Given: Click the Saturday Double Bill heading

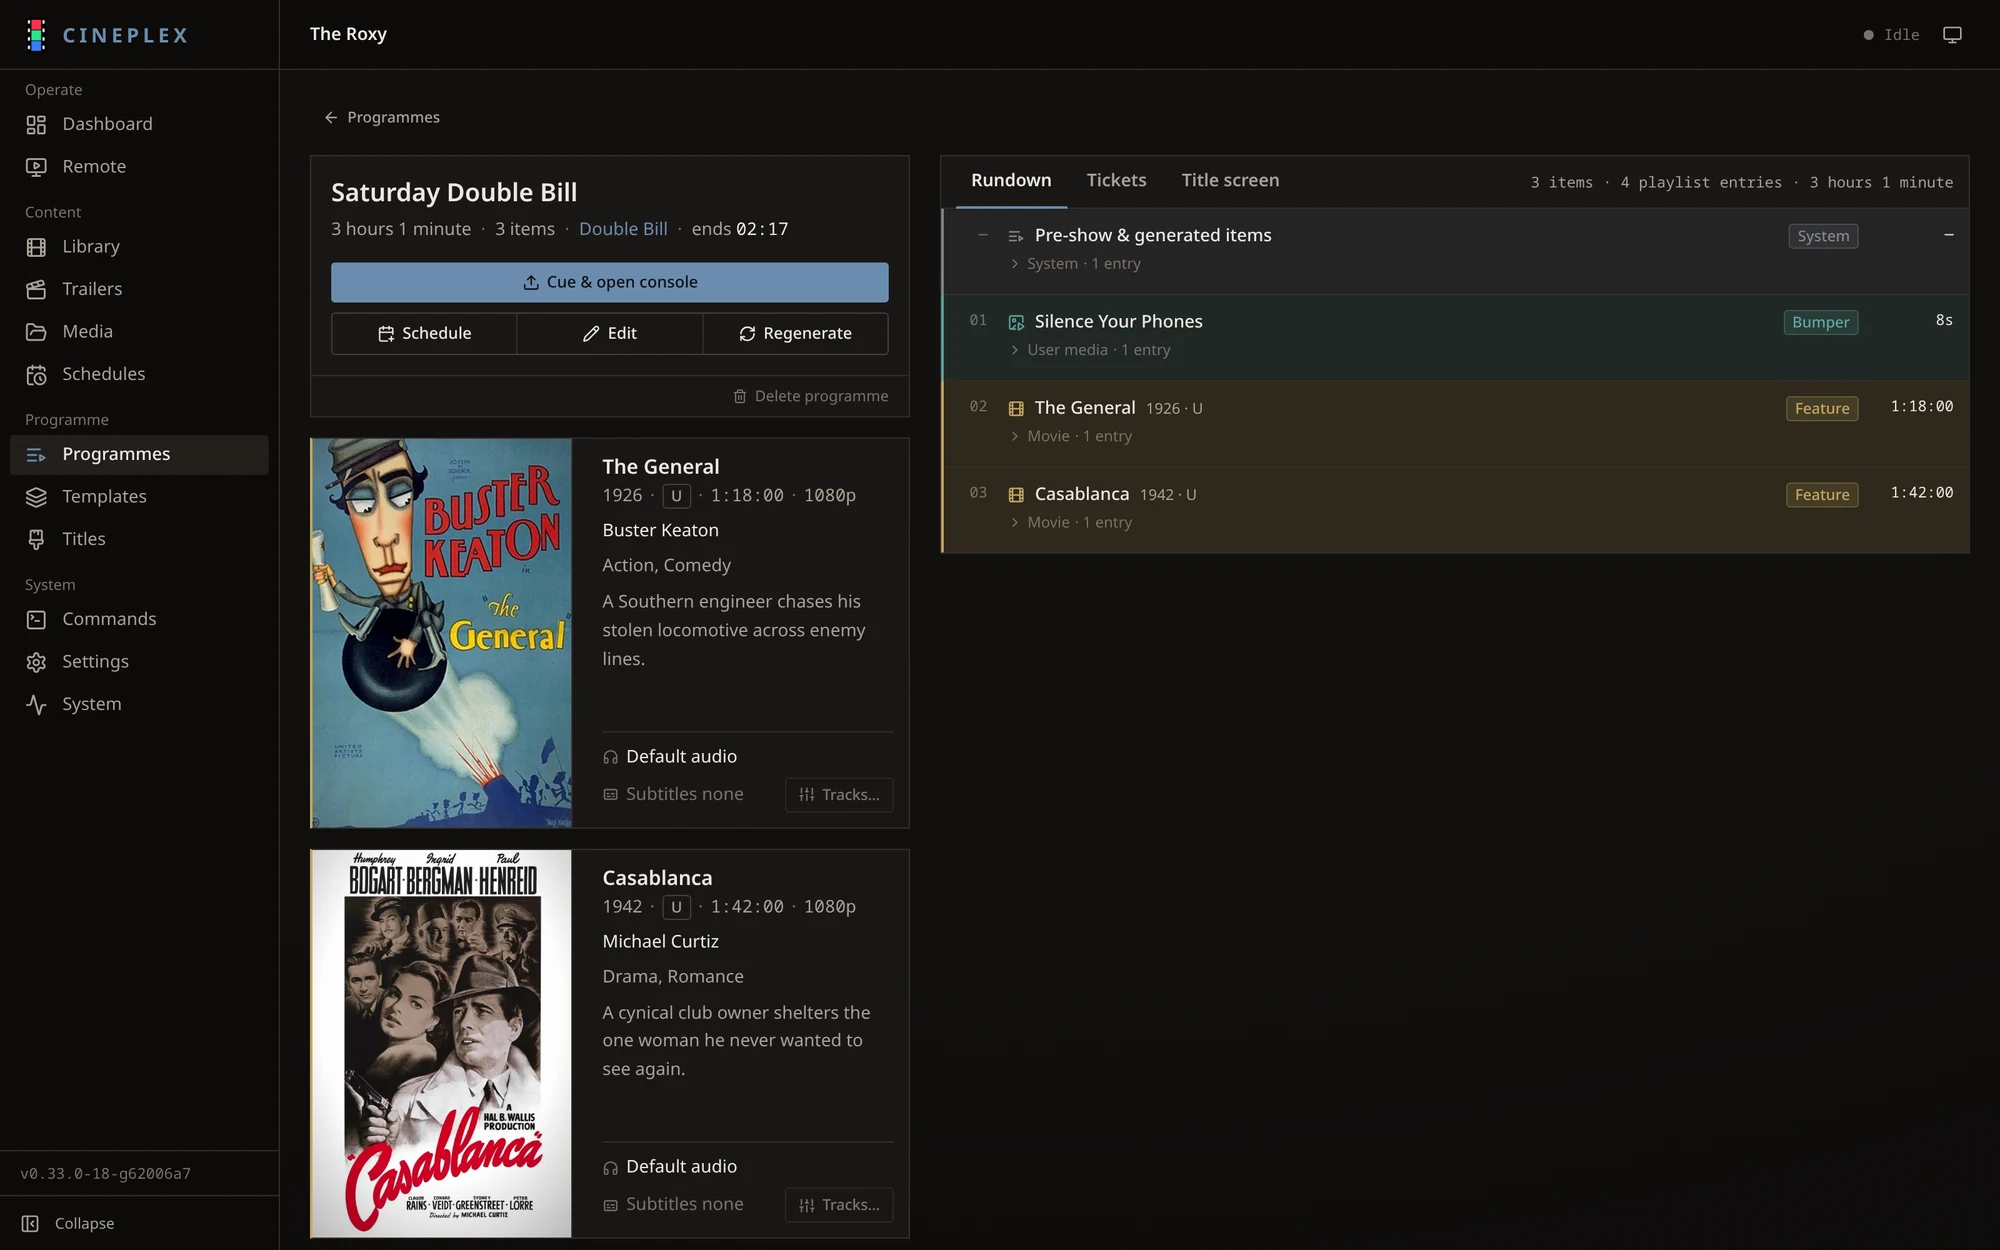Looking at the screenshot, I should coord(454,193).
